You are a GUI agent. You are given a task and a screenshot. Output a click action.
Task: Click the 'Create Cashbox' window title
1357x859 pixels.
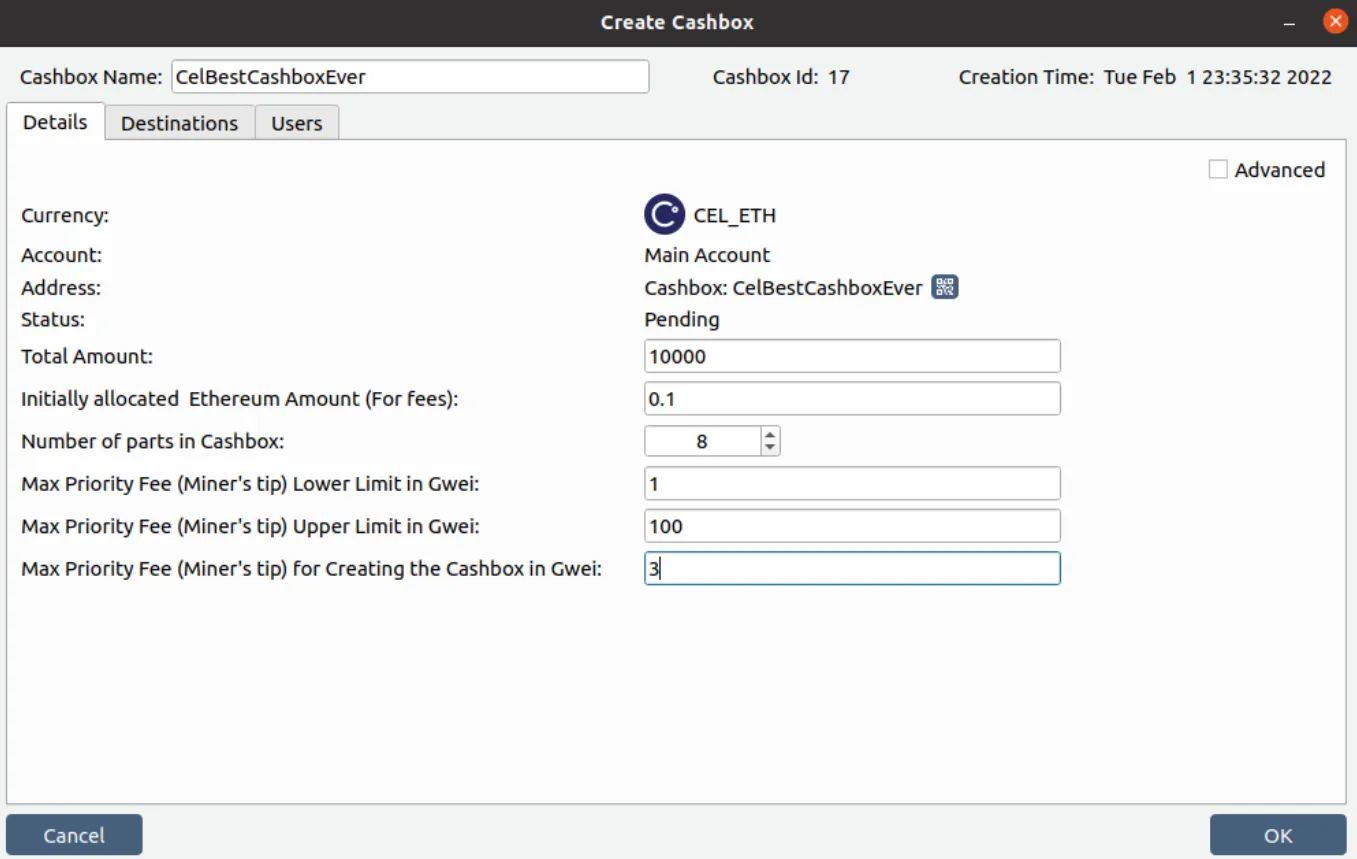tap(677, 22)
